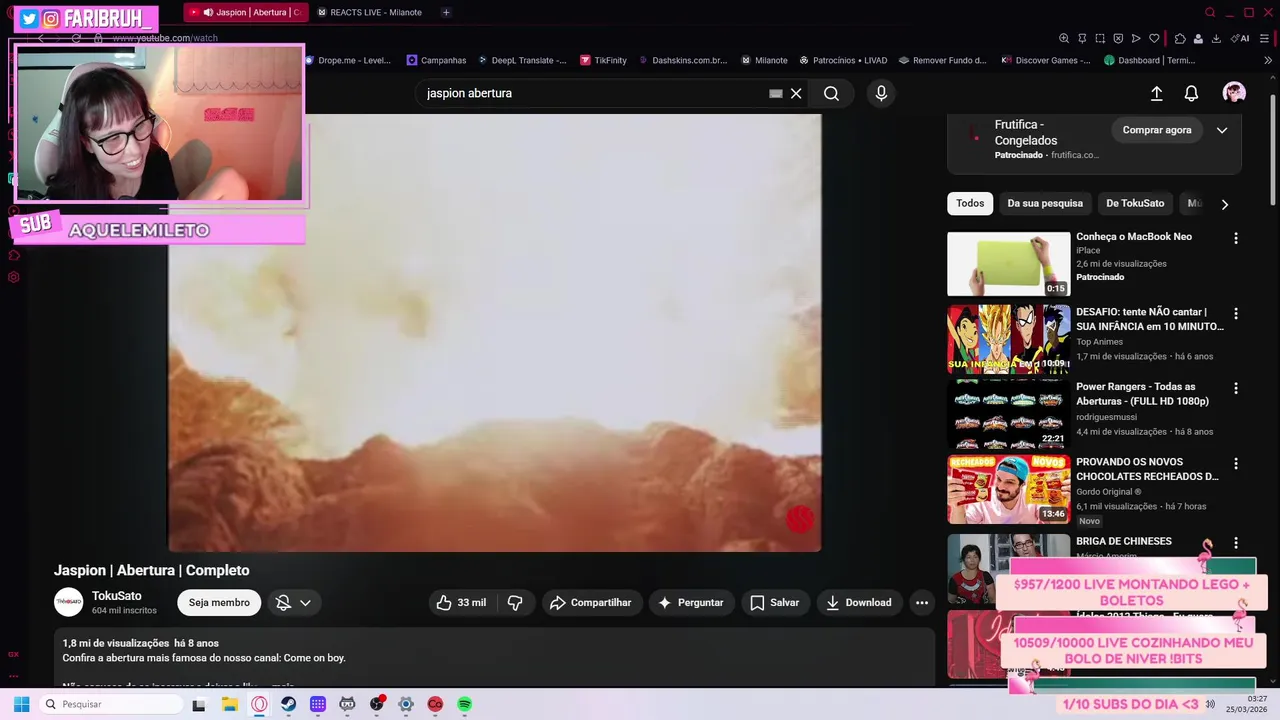The height and width of the screenshot is (720, 1280).
Task: Open menu for PROVANDO OS NOVOS CHOCOLATES video
Action: click(x=1236, y=464)
